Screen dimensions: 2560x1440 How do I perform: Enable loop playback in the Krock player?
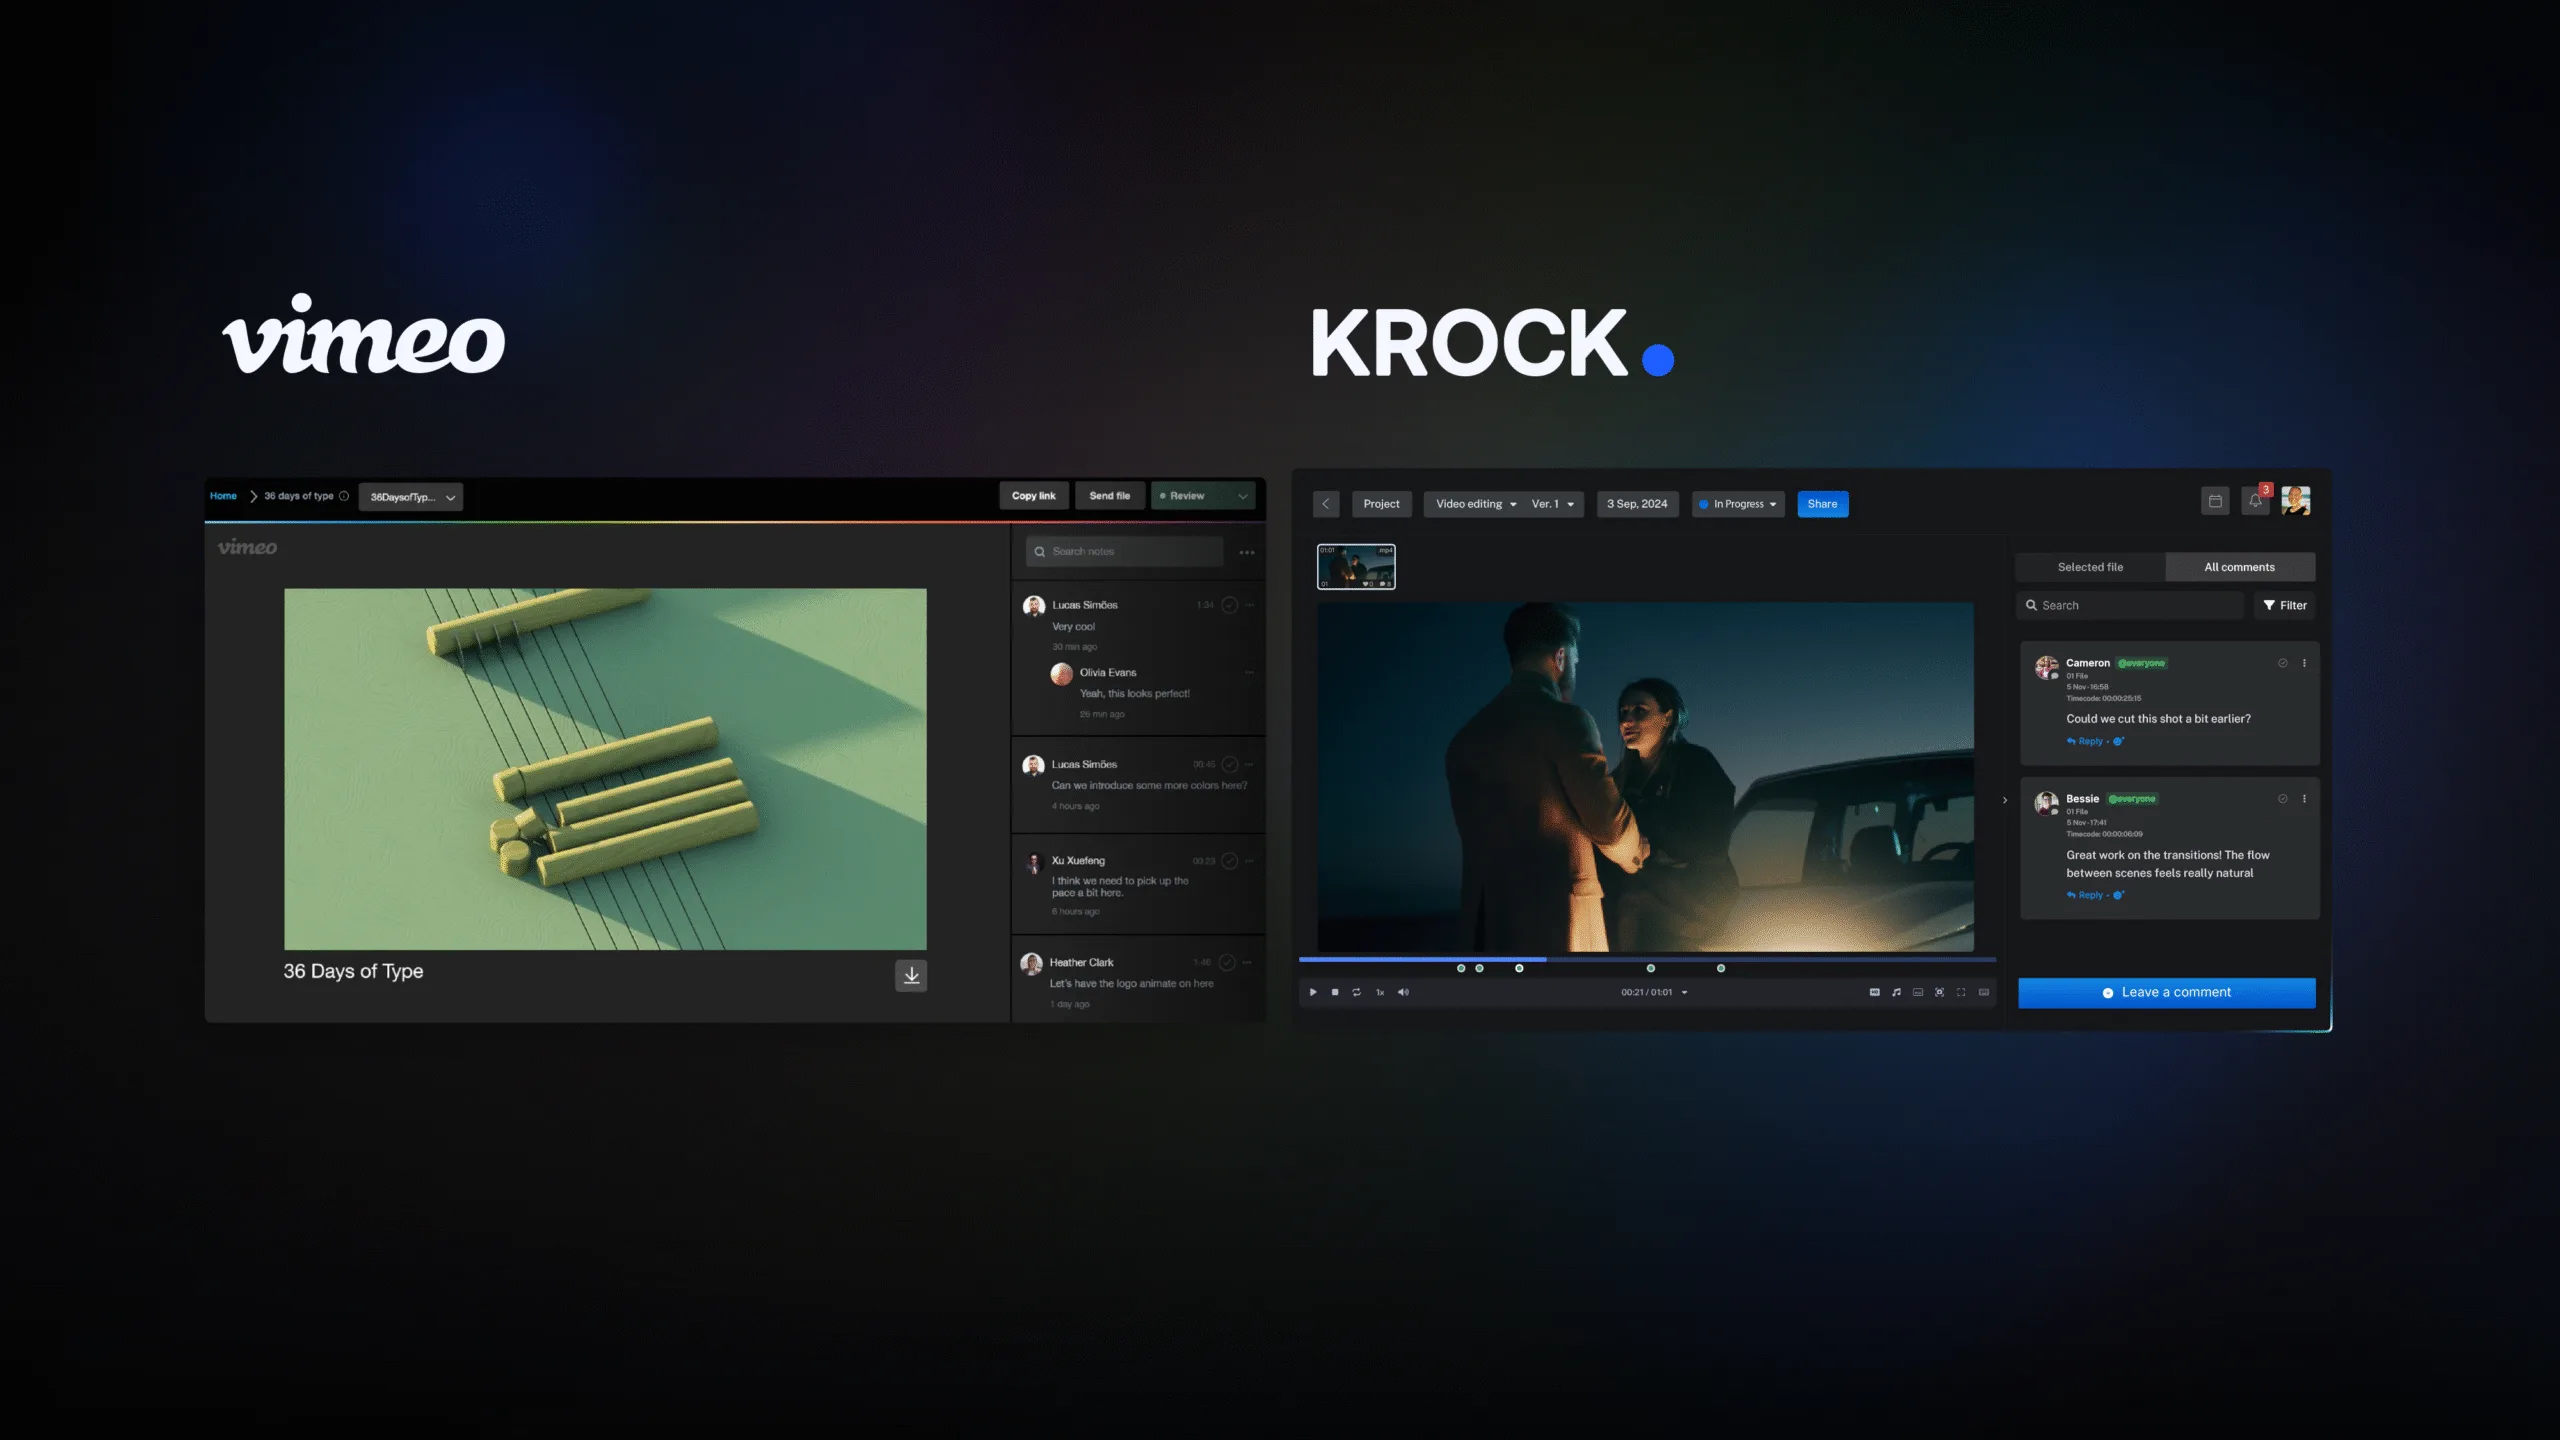pyautogui.click(x=1357, y=991)
